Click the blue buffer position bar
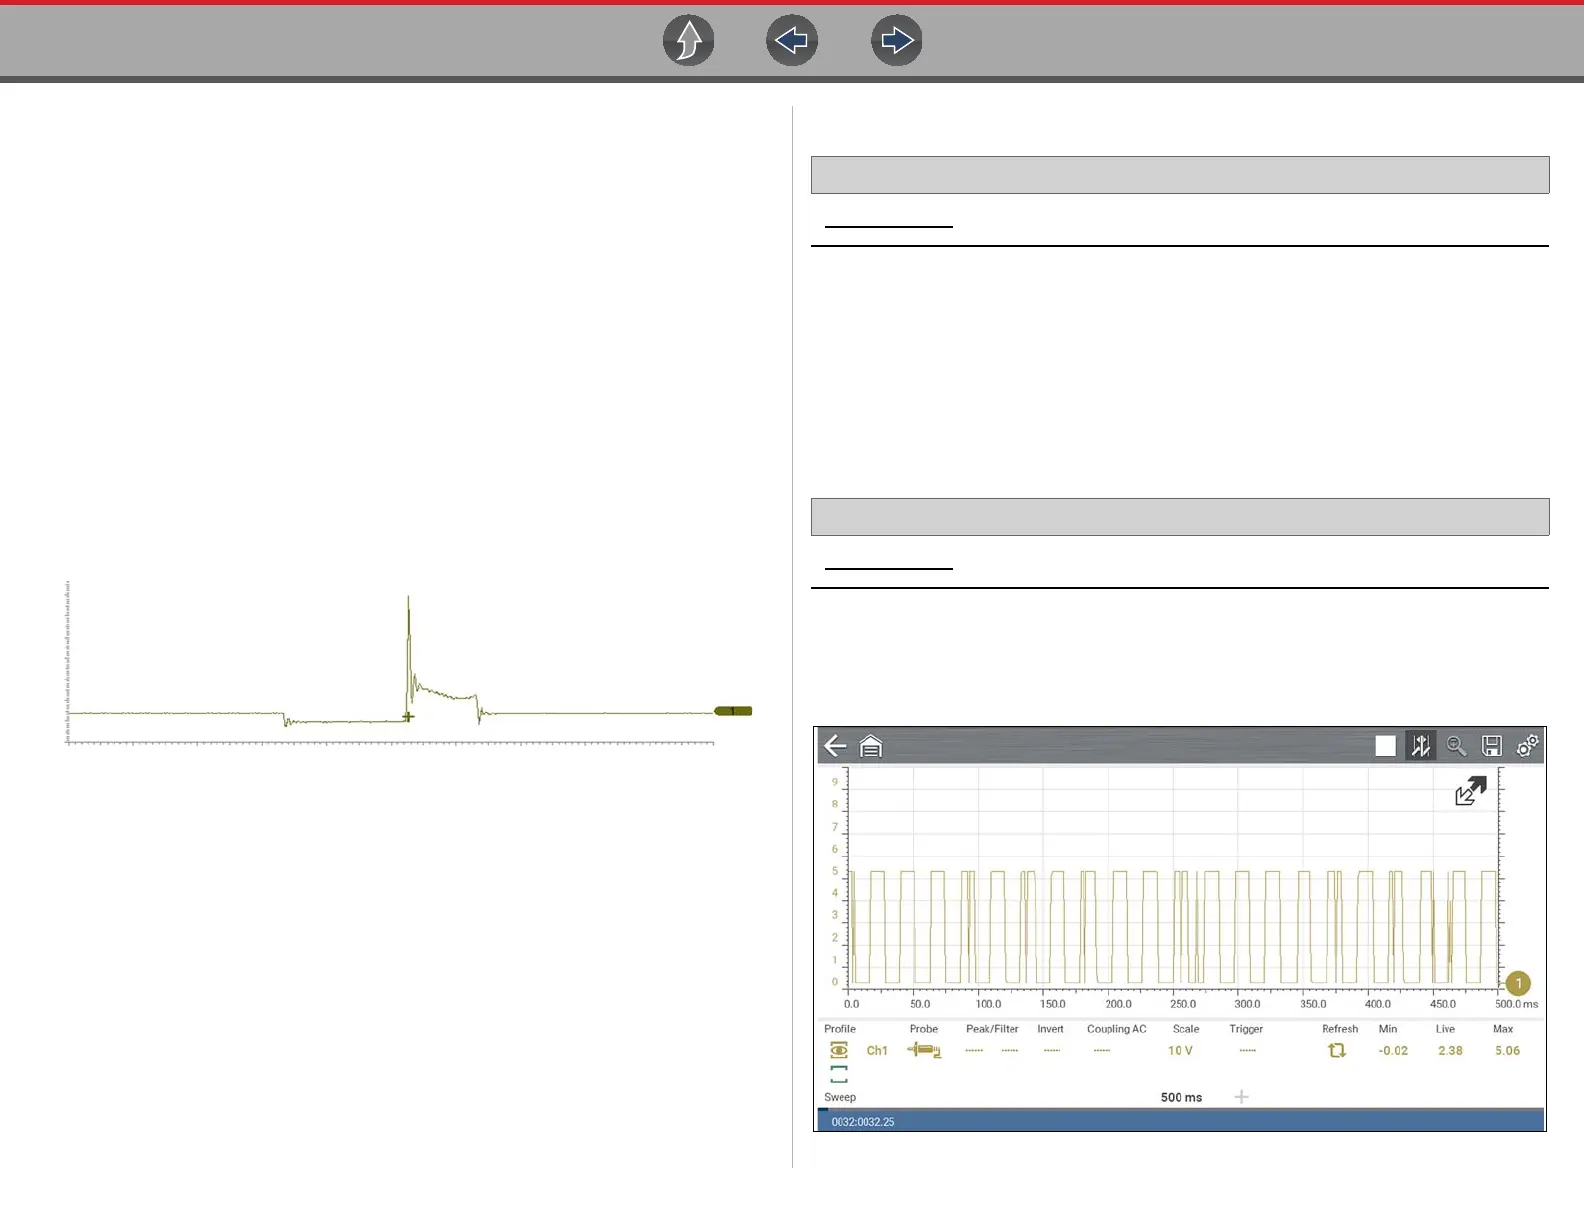1584x1224 pixels. (x=1180, y=1120)
